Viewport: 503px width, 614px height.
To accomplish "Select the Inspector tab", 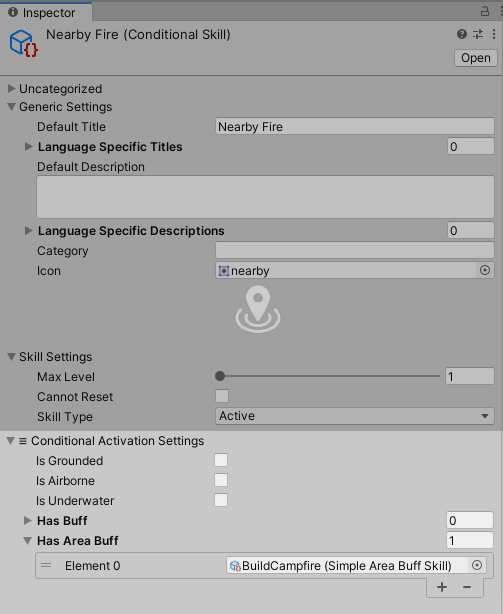I will [x=46, y=12].
